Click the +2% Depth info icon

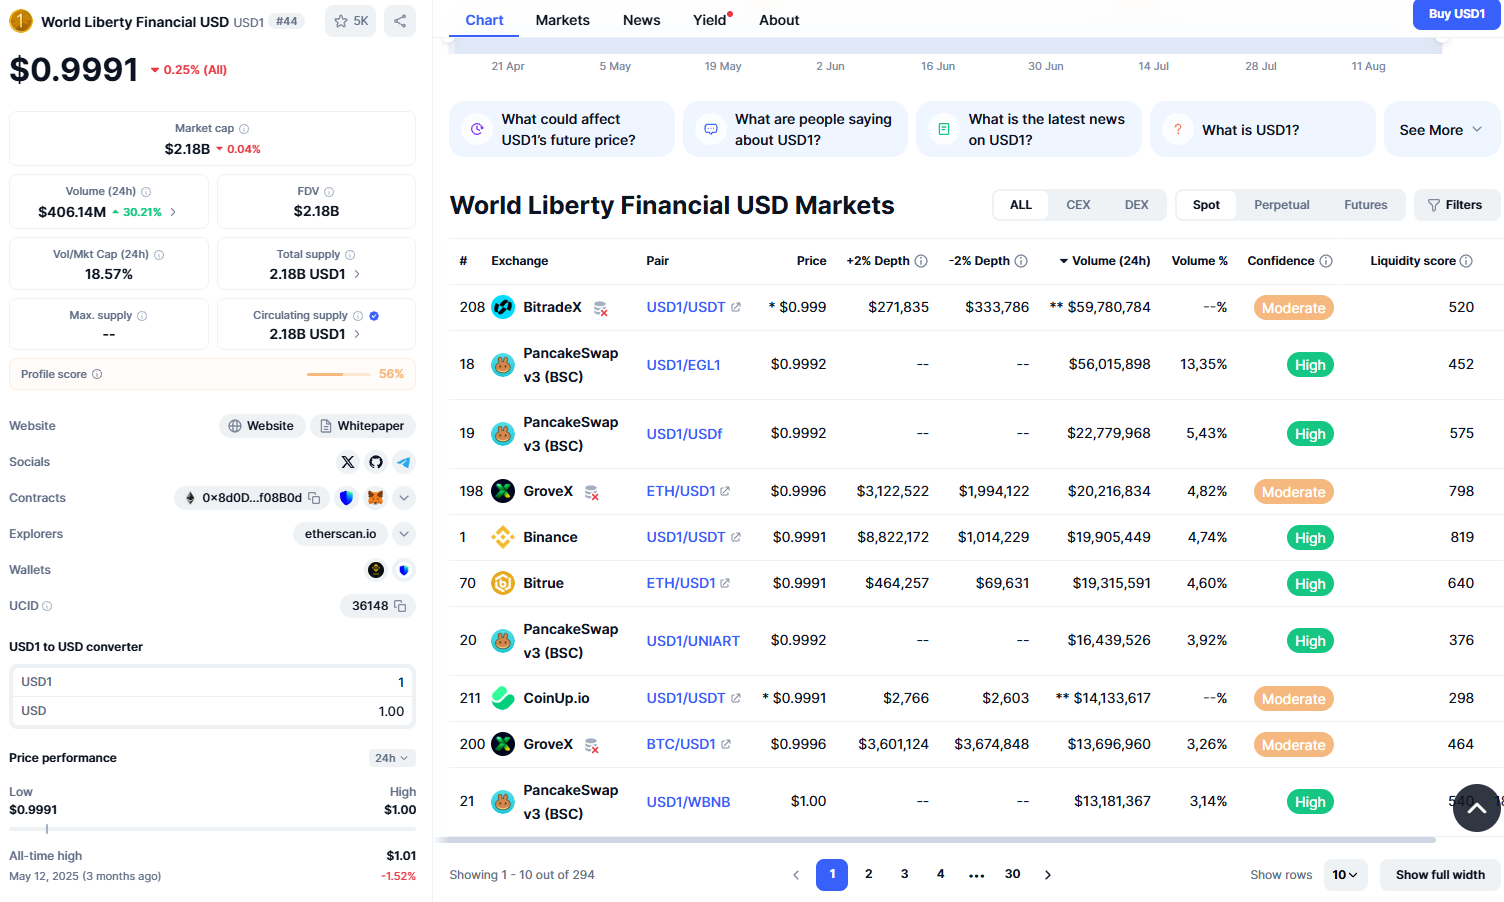(921, 261)
